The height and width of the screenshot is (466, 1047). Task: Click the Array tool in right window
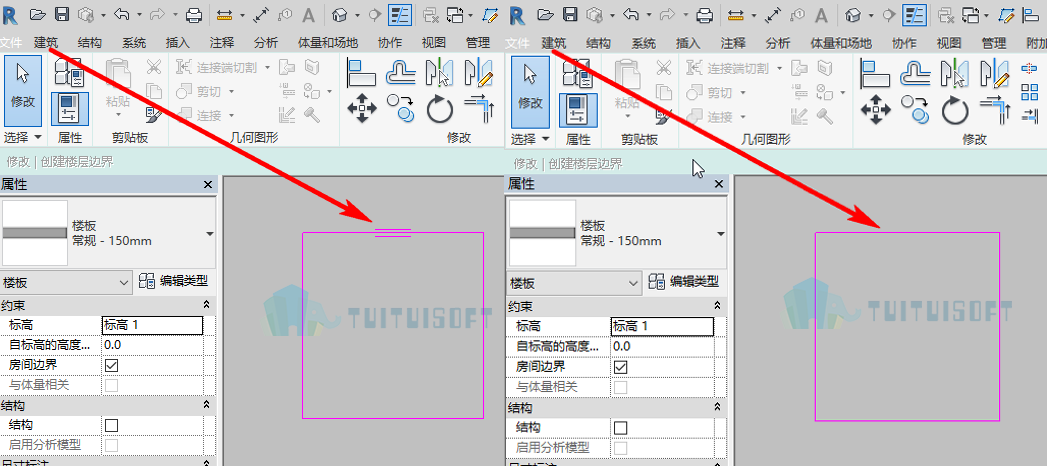[1029, 92]
